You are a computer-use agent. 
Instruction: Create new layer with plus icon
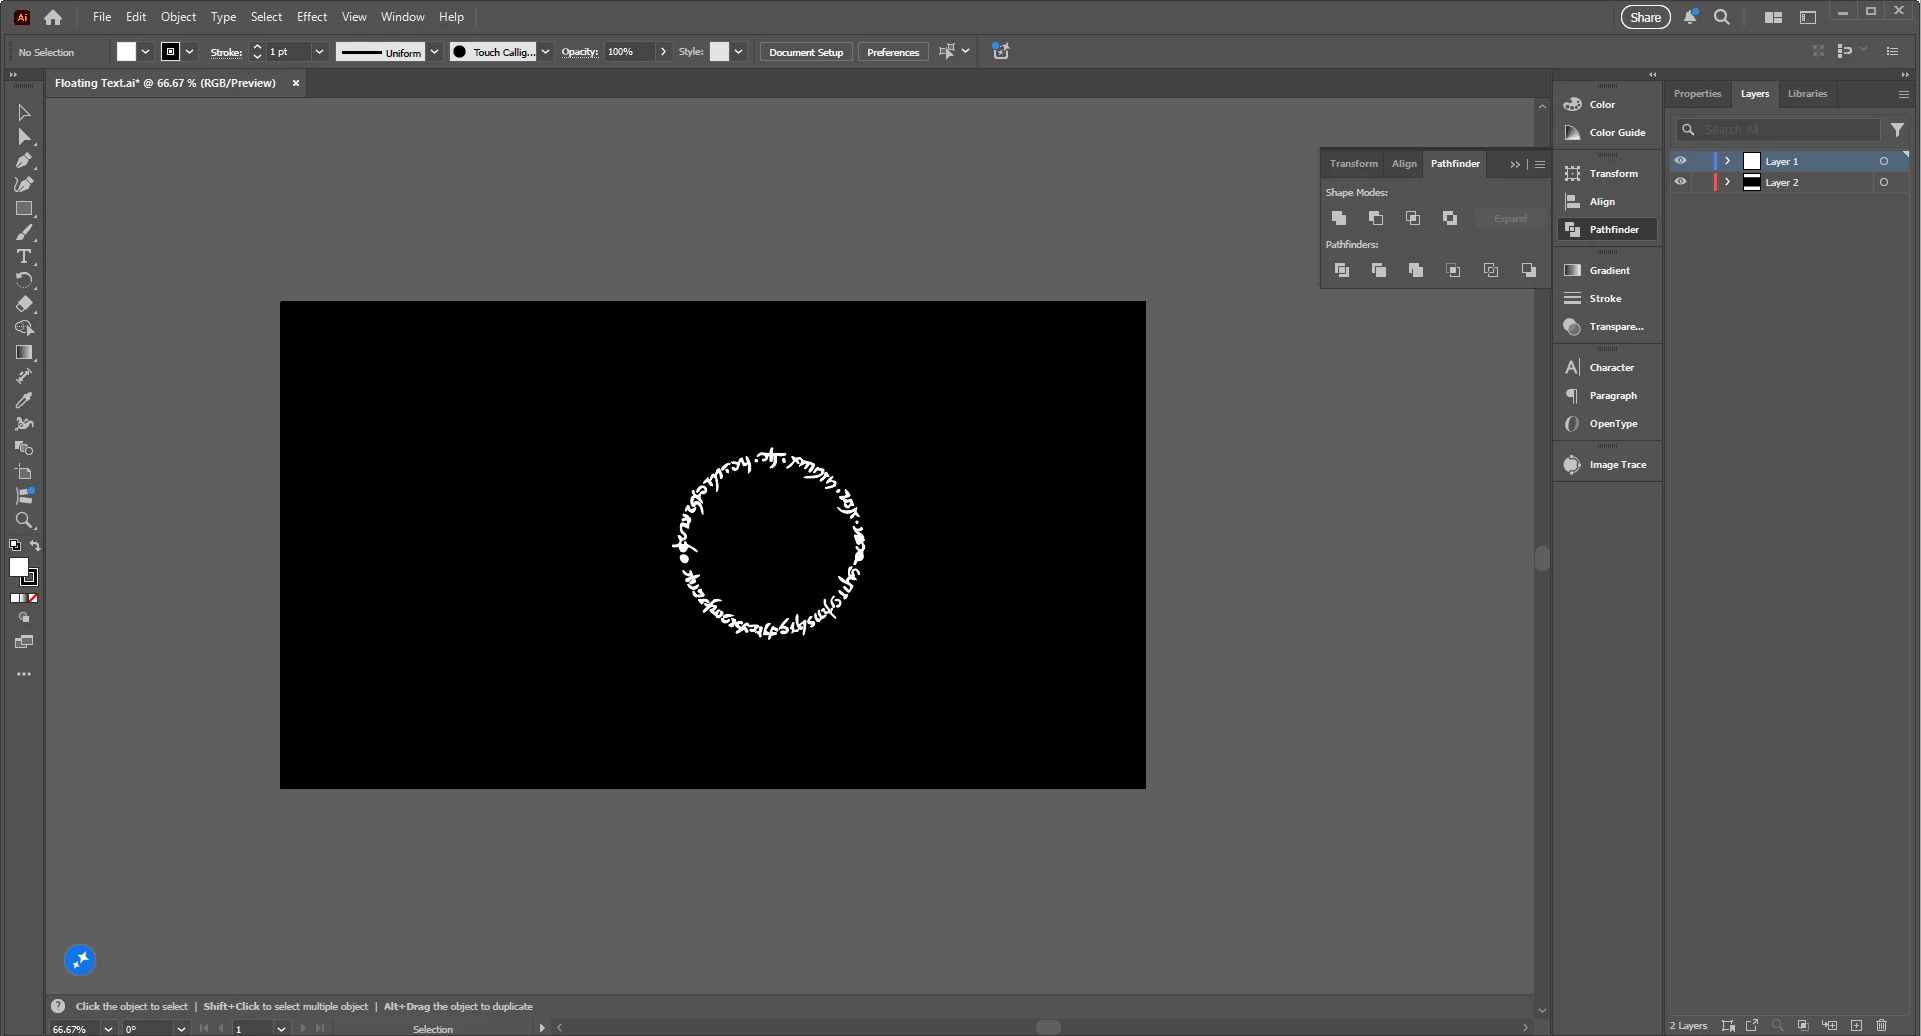click(x=1856, y=1026)
